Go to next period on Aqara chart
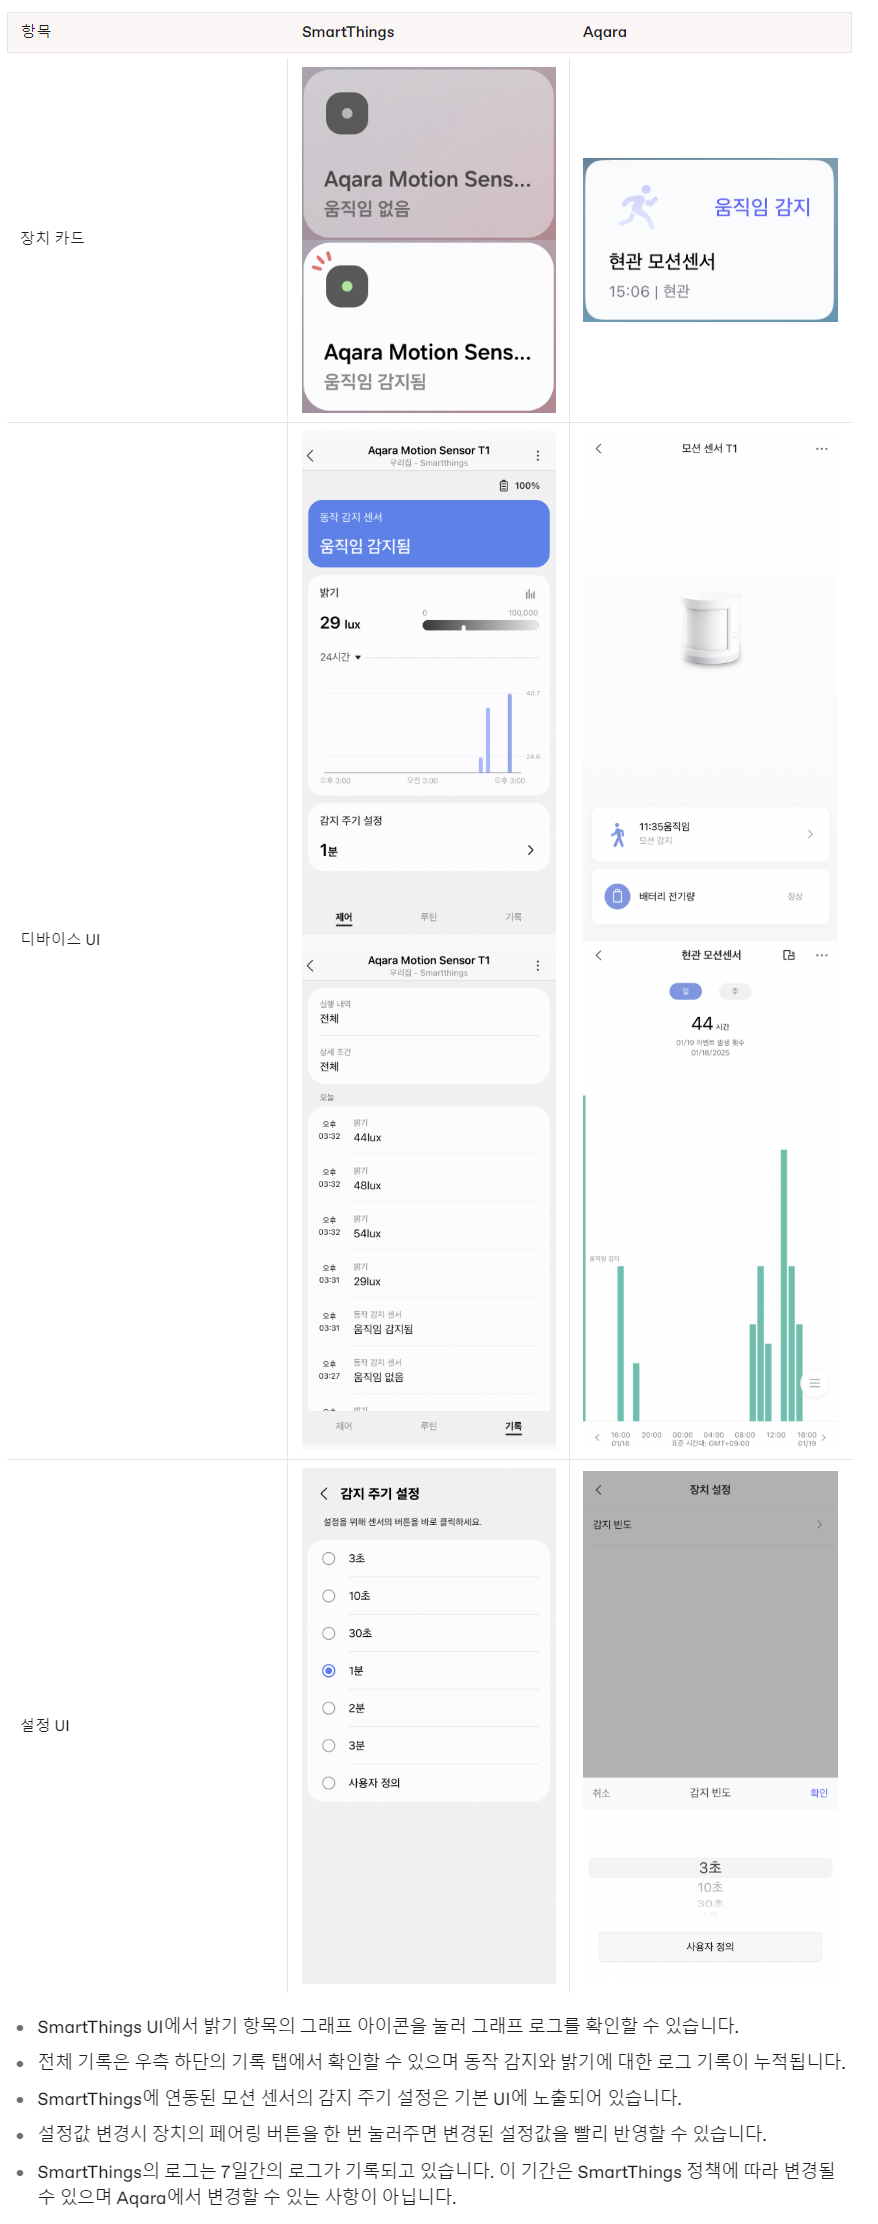The width and height of the screenshot is (878, 2224). tap(824, 1438)
